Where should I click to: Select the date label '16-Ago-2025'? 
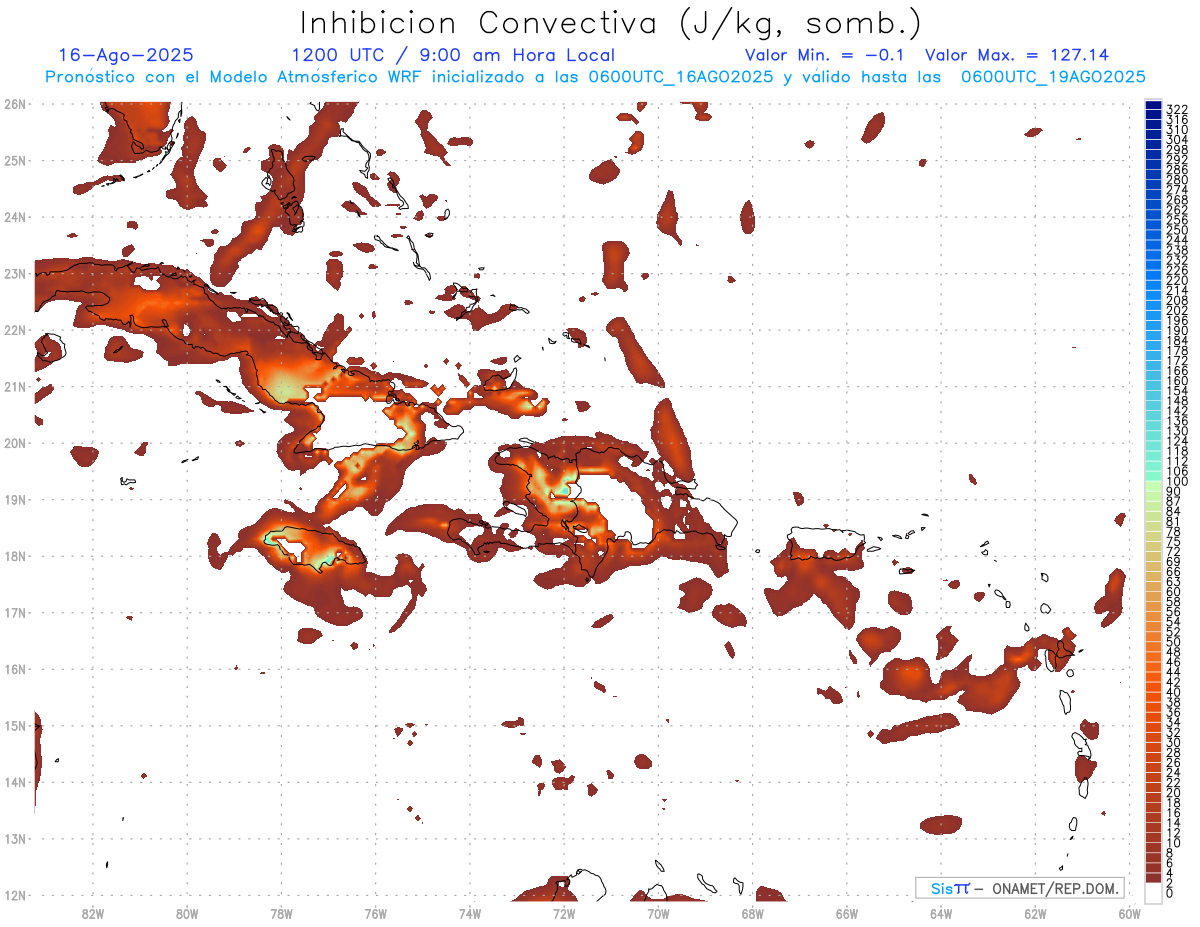click(126, 55)
